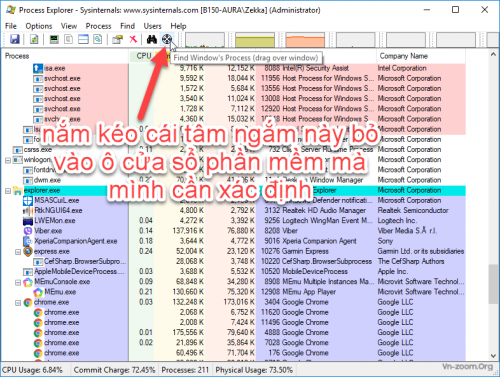Click the Find binoculars icon
The width and height of the screenshot is (500, 377).
[x=152, y=39]
